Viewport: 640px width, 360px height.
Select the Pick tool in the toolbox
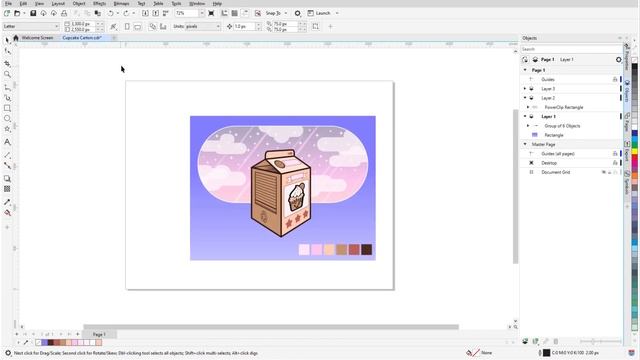[x=7, y=40]
